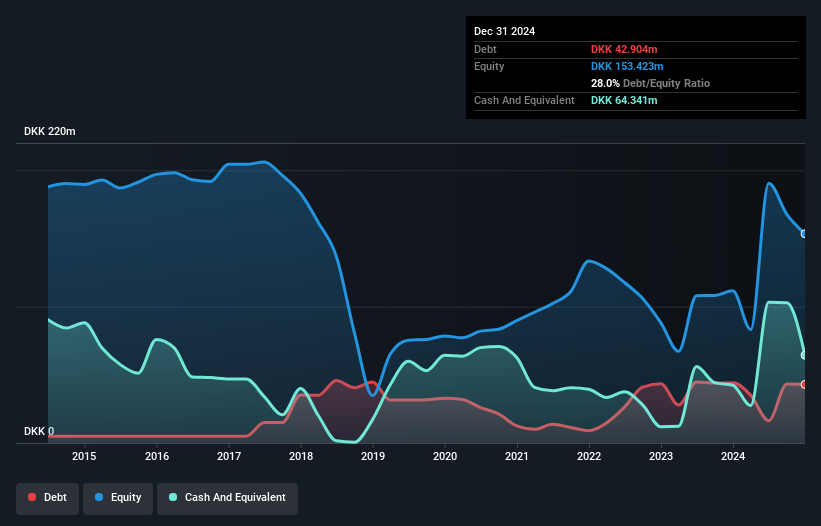This screenshot has height=526, width=821.
Task: Click the 2018 x-axis label
Action: [301, 456]
